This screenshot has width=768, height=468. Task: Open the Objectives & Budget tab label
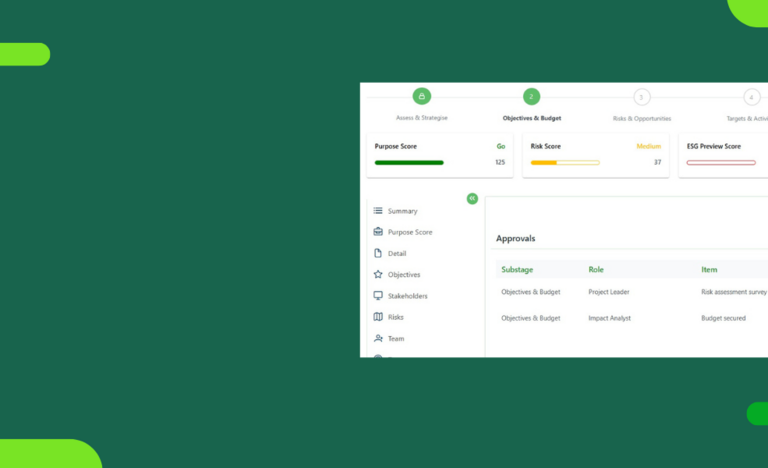point(531,118)
